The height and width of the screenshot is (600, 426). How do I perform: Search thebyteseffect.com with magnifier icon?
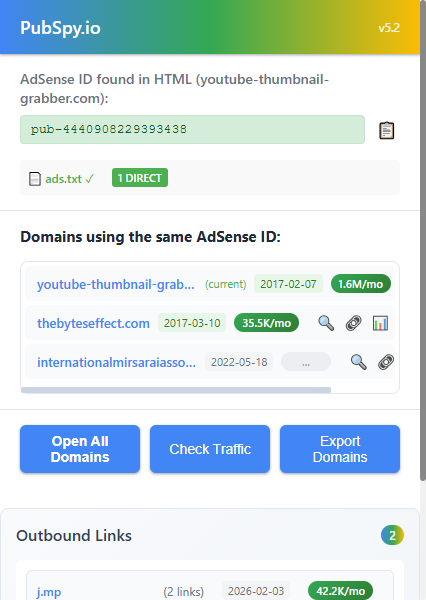[x=326, y=323]
